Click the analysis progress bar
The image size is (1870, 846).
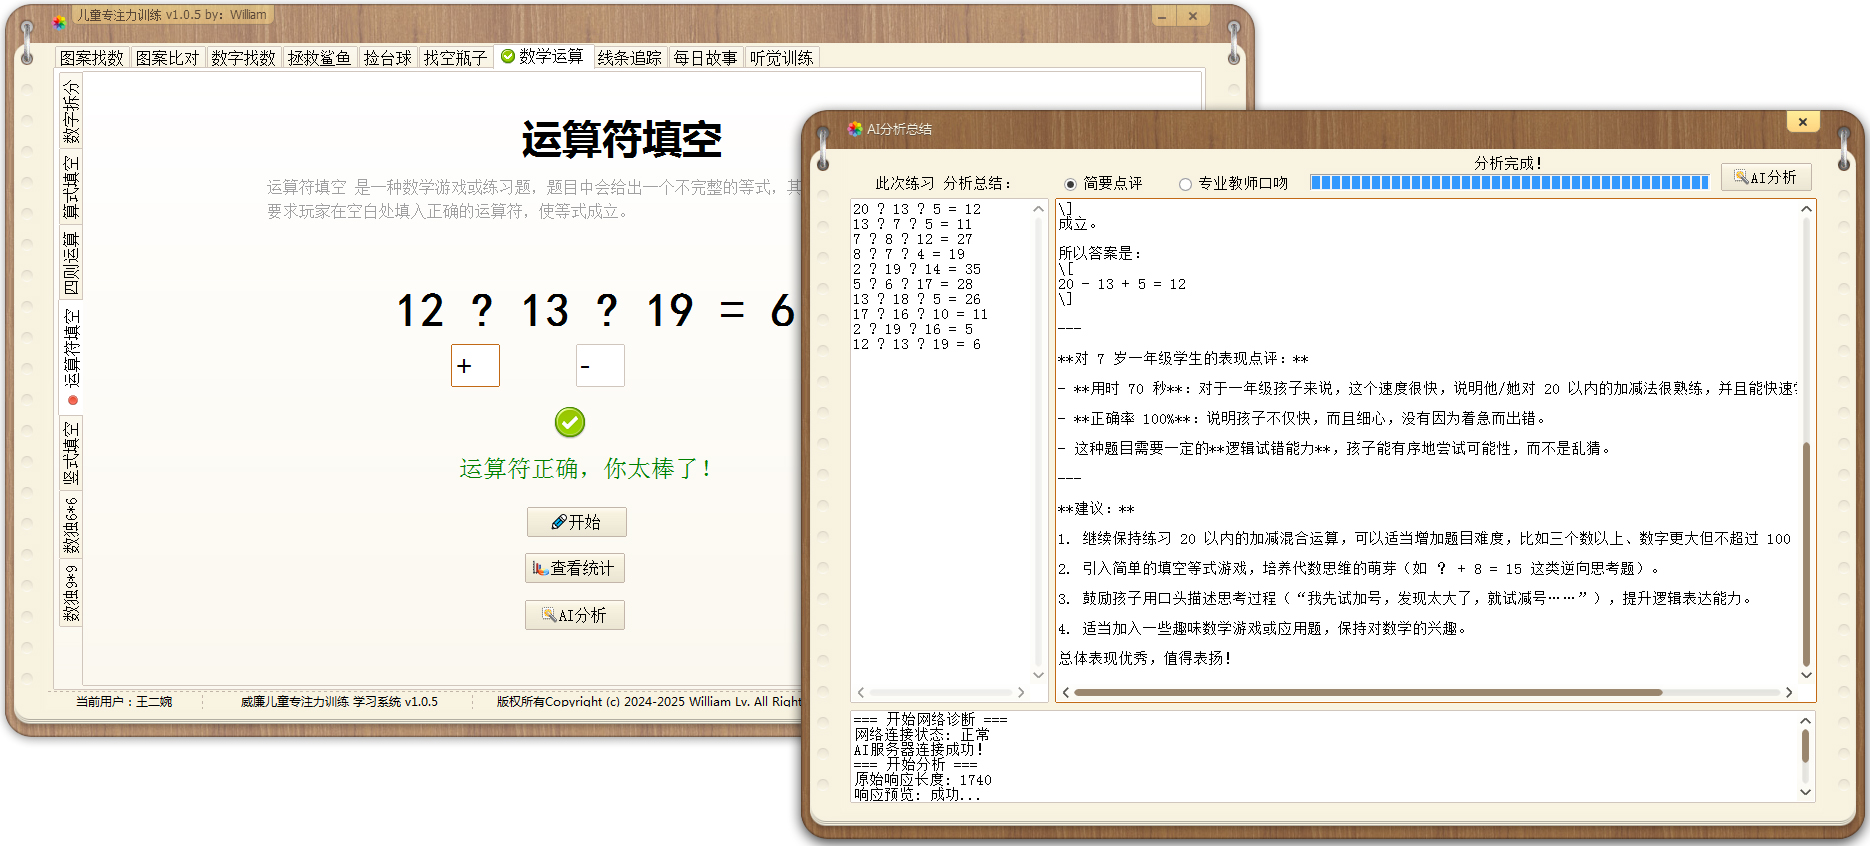[1510, 182]
